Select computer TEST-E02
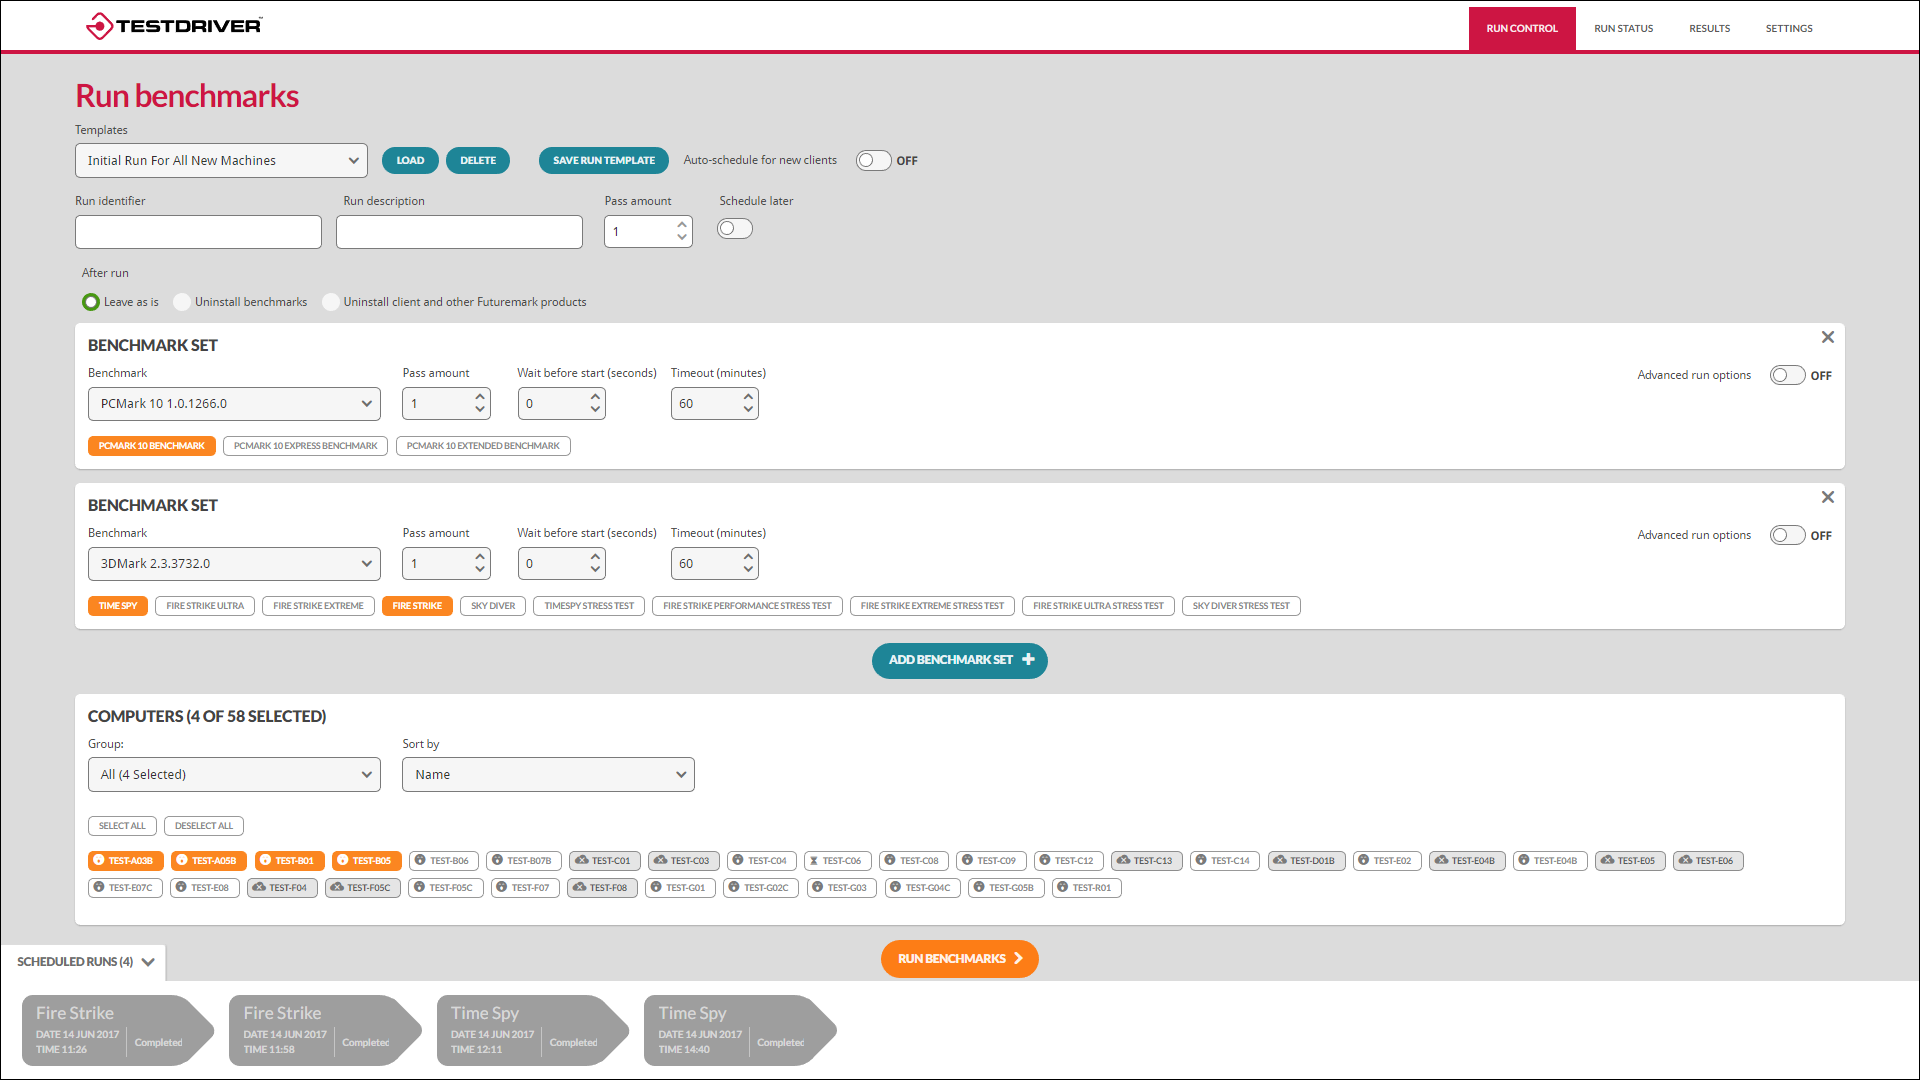 point(1387,861)
